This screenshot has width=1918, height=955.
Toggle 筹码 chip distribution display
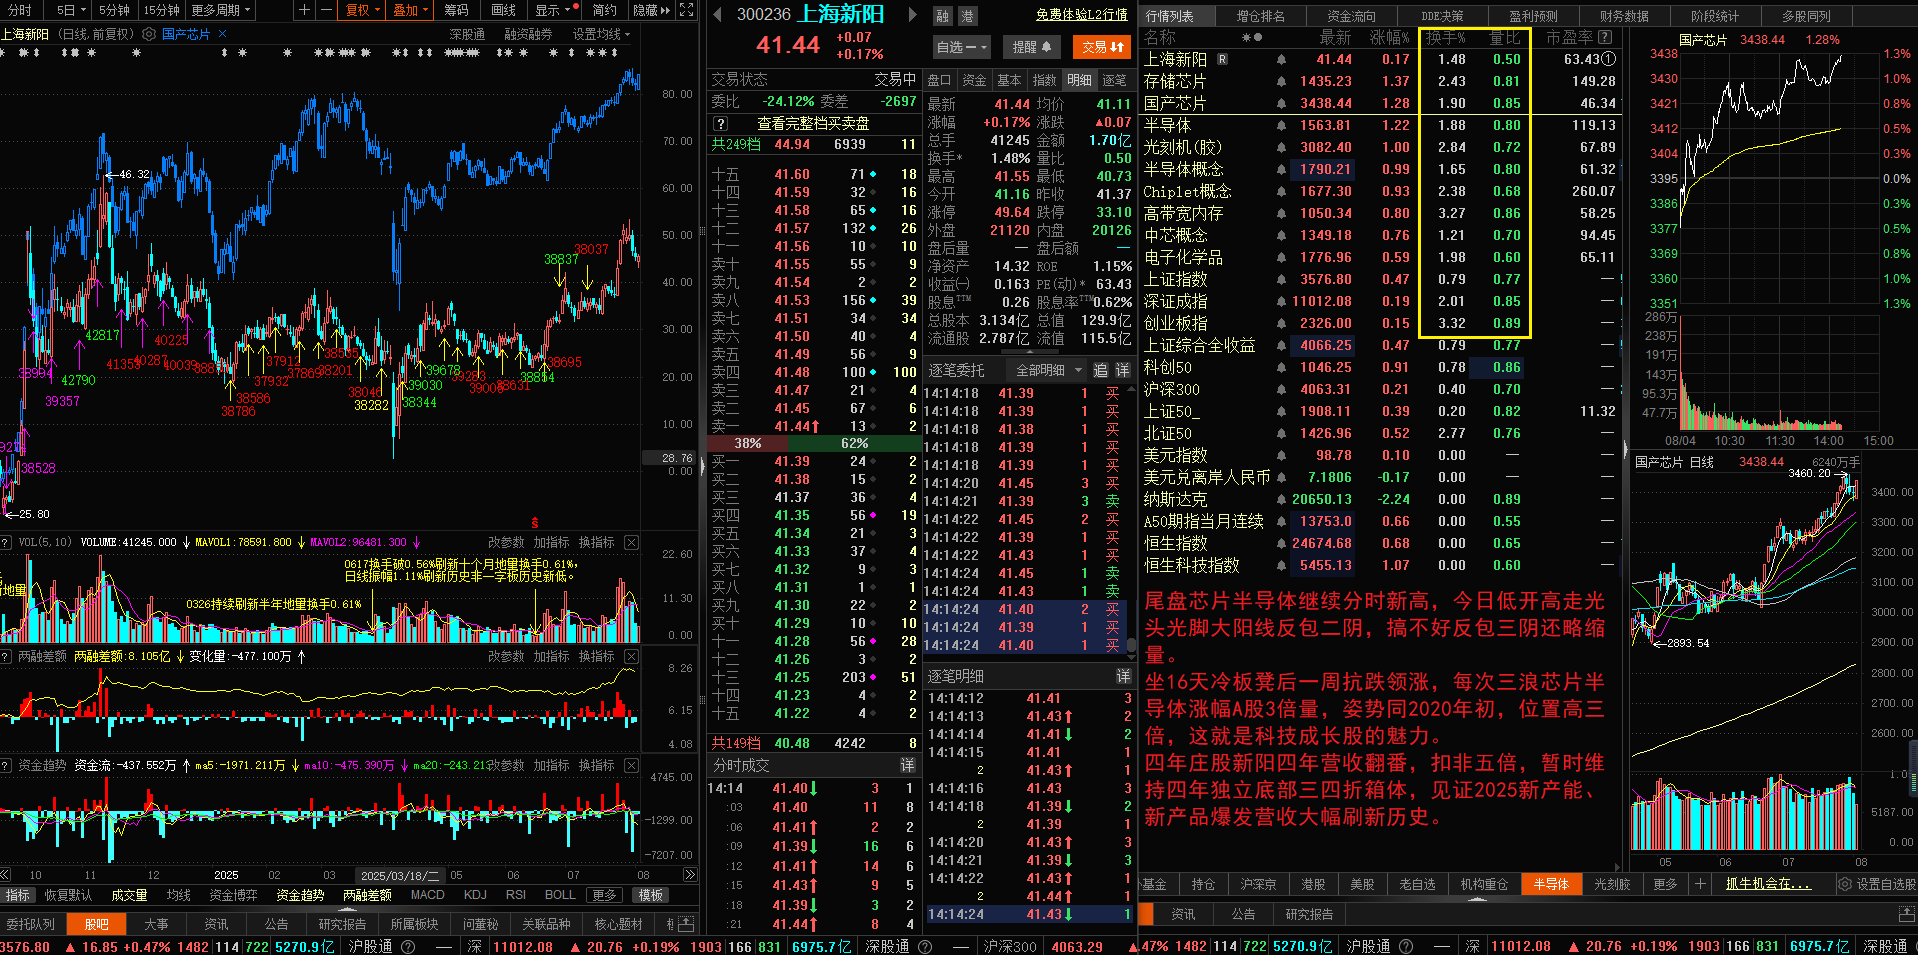click(456, 10)
